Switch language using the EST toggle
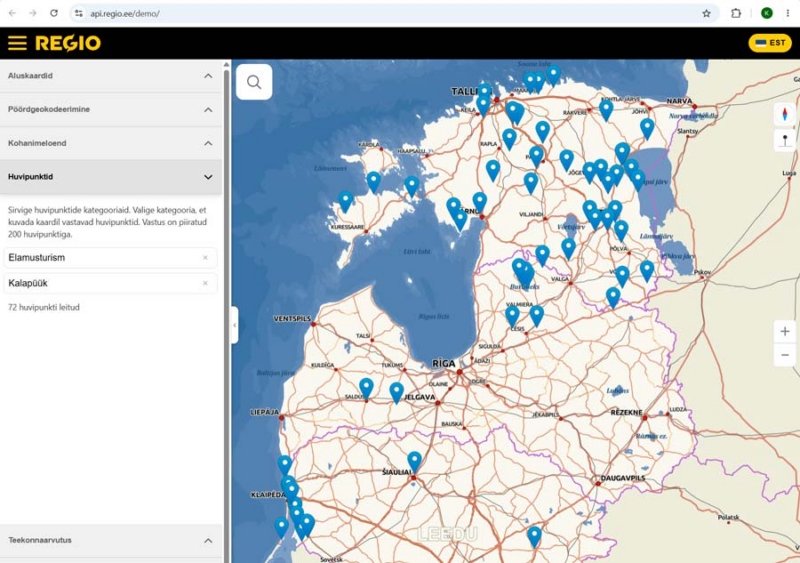 tap(770, 43)
